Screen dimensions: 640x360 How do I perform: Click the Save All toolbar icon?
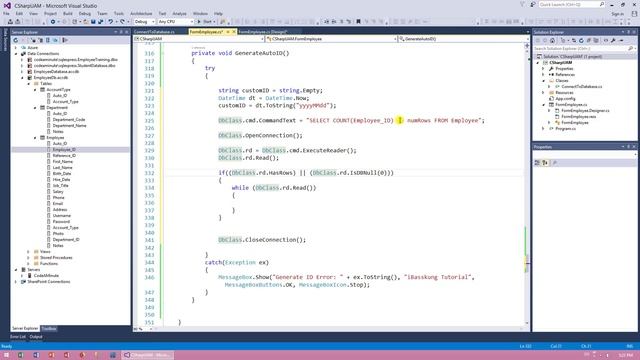tap(100, 22)
